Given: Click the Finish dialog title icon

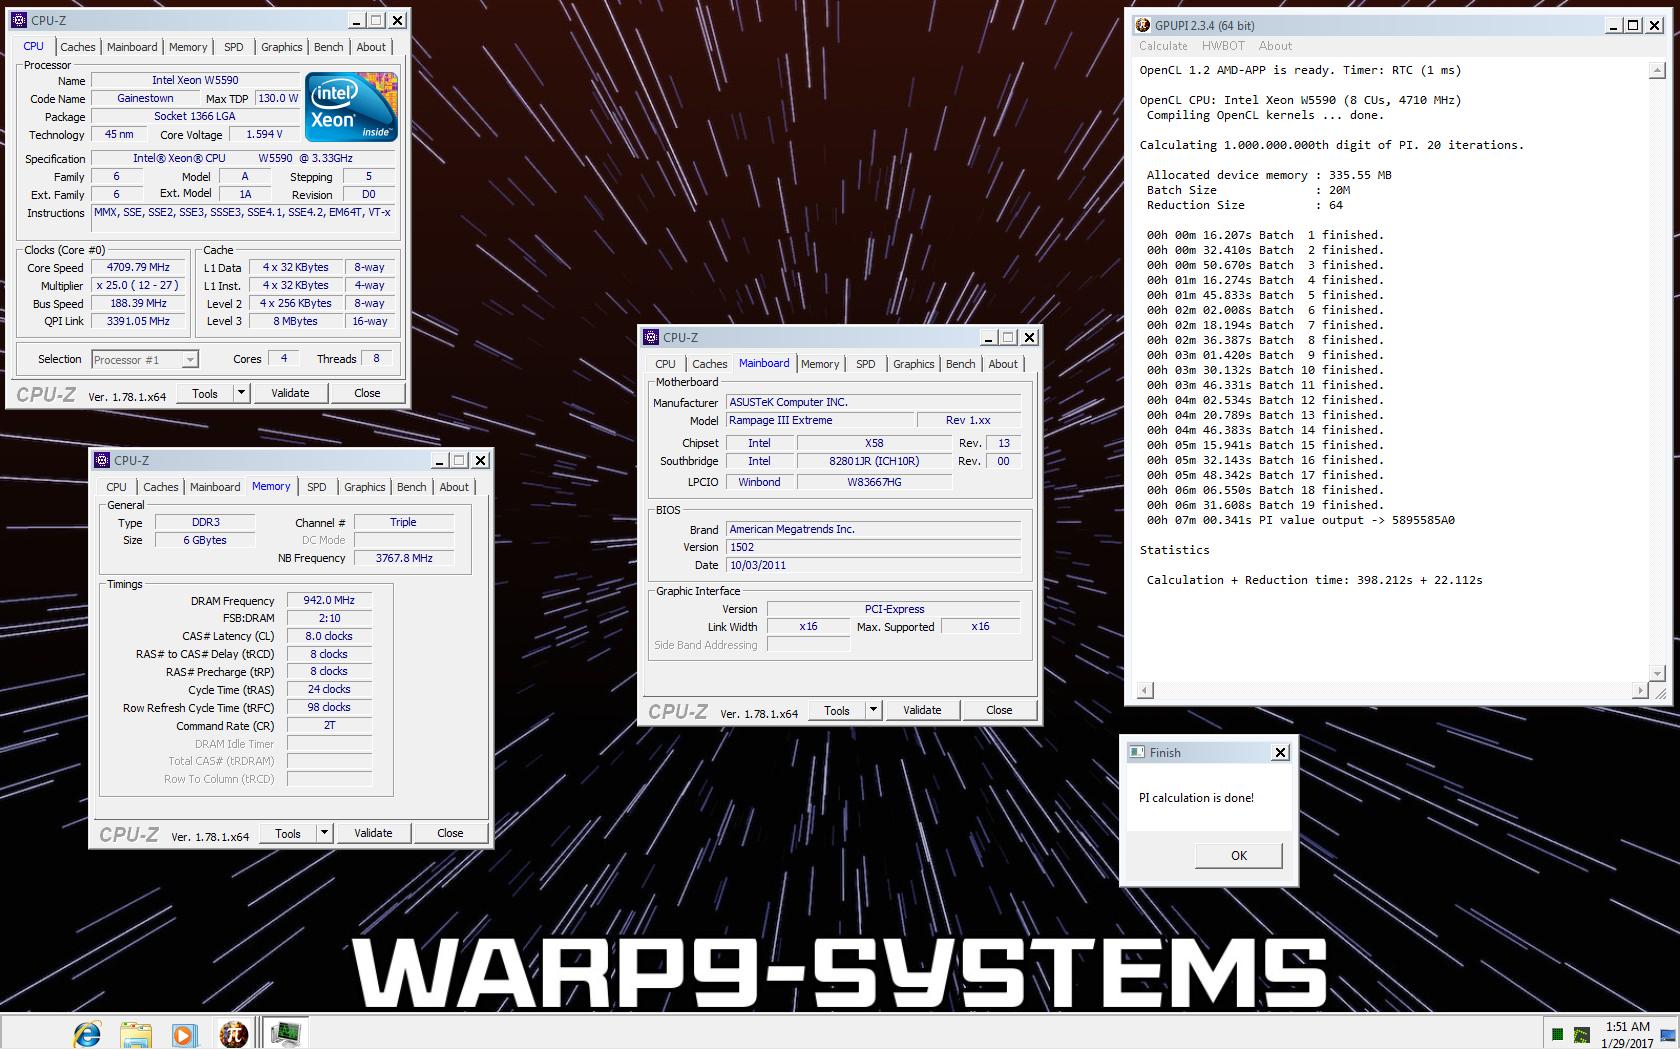Looking at the screenshot, I should (x=1136, y=752).
